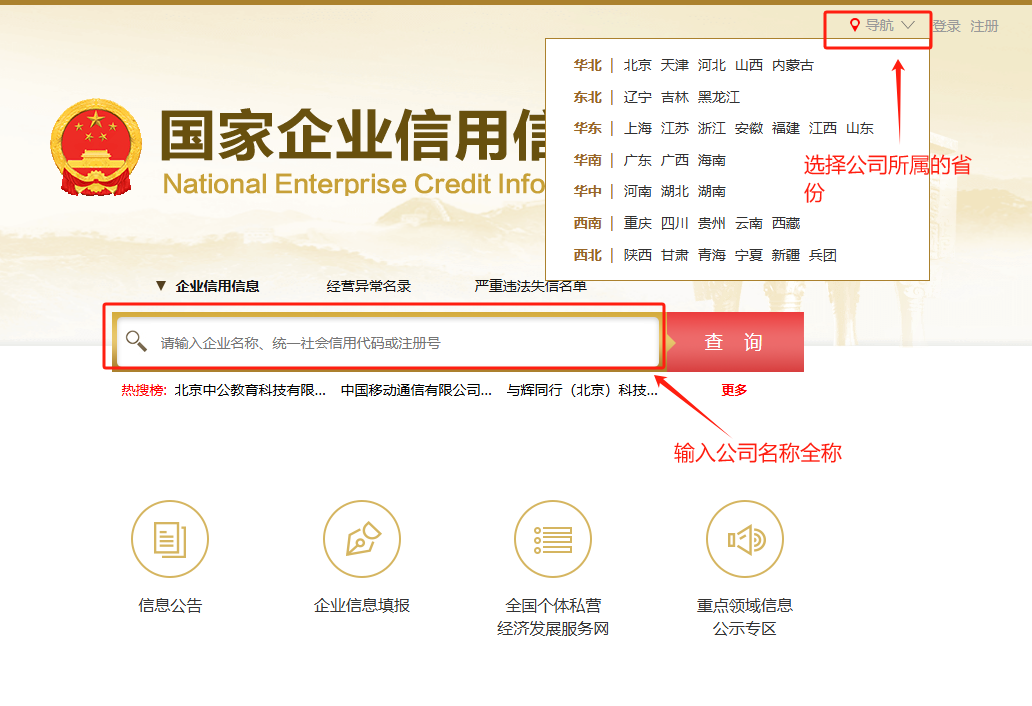Choose 广西 in the province list
The height and width of the screenshot is (706, 1032).
tap(675, 160)
